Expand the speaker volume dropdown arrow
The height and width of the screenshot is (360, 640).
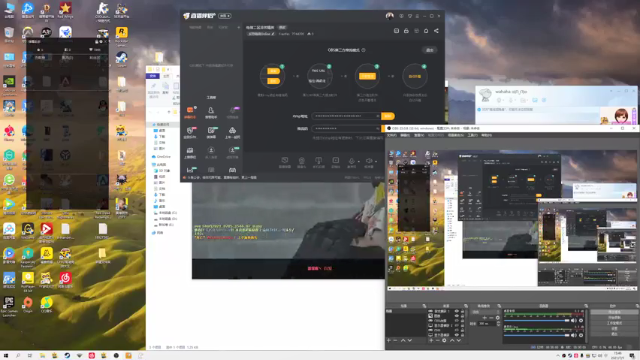[x=376, y=161]
